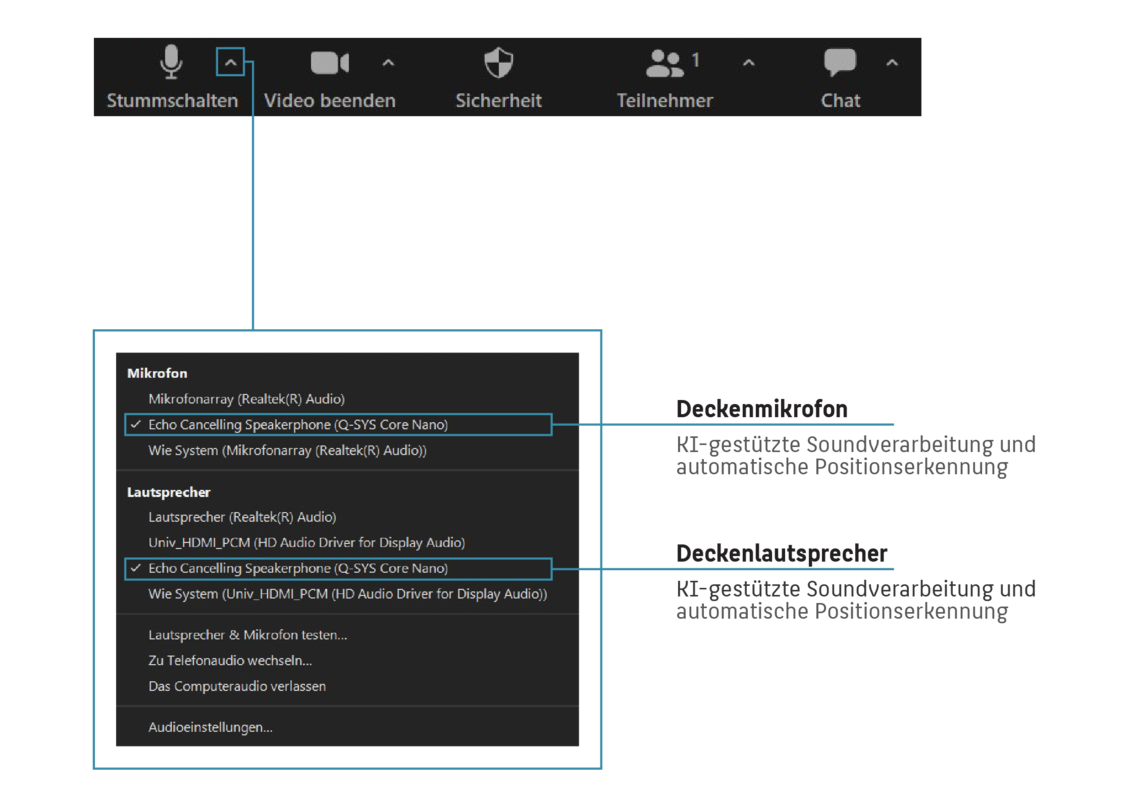This screenshot has height=800, width=1136.
Task: Open the Teilnehmer participants icon
Action: tap(664, 64)
